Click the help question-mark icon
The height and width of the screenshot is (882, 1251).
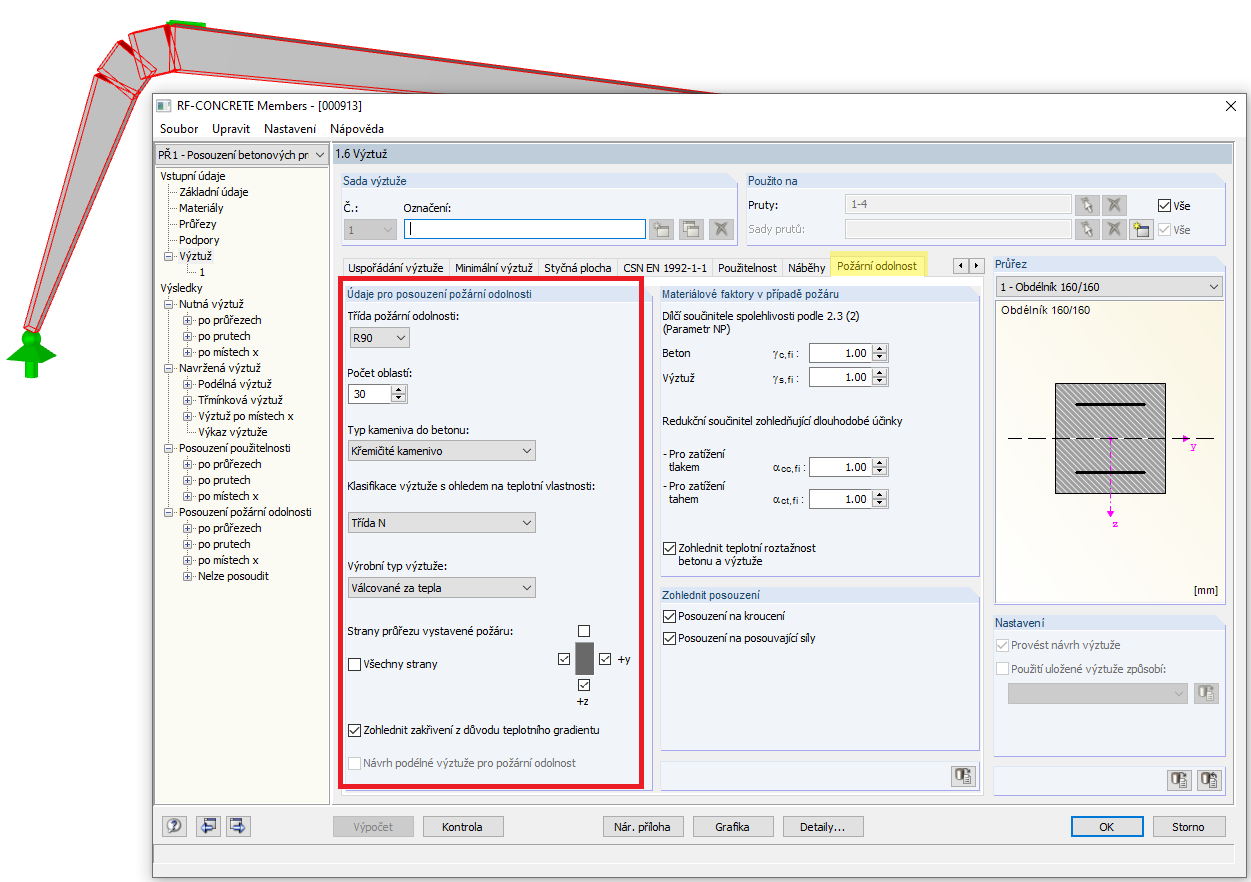(x=175, y=826)
